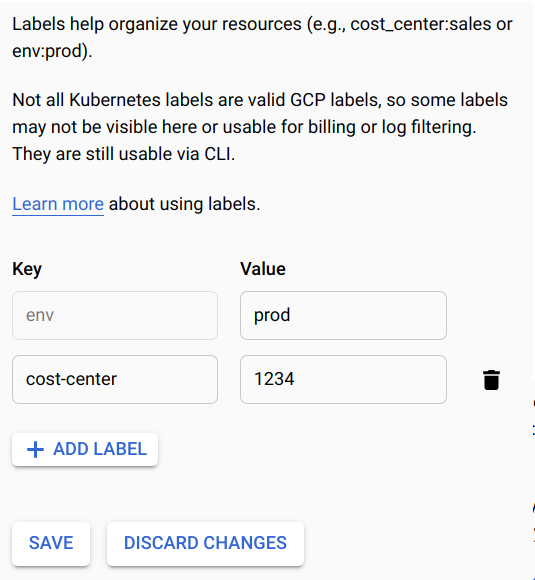Open the Learn more link

click(x=58, y=204)
